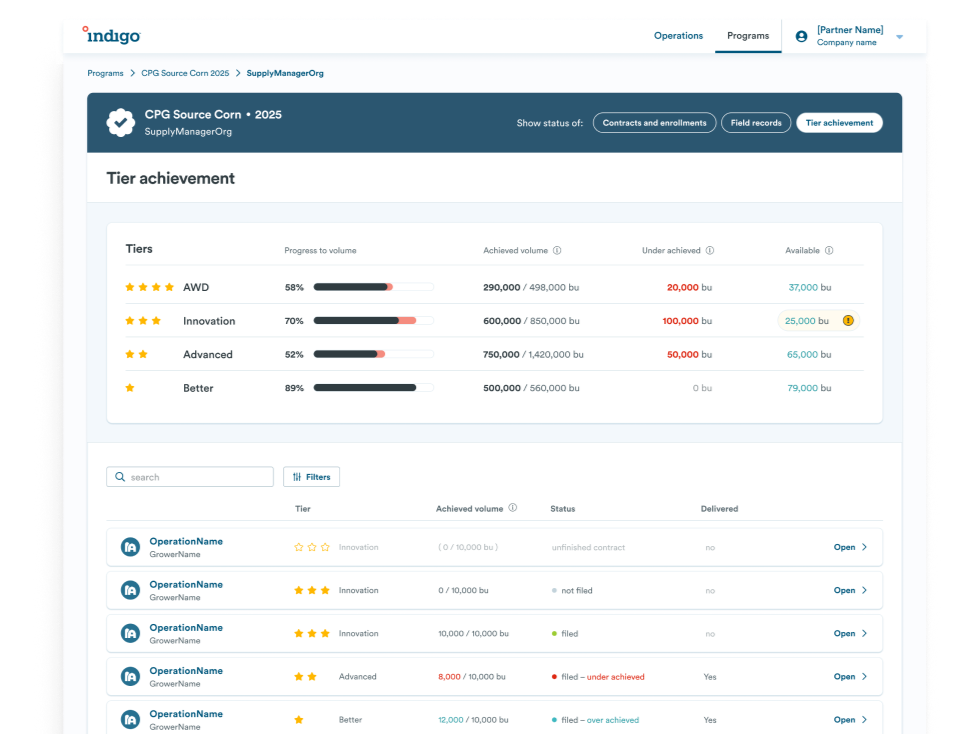Click info icon next to Available
The image size is (978, 734).
(x=829, y=250)
